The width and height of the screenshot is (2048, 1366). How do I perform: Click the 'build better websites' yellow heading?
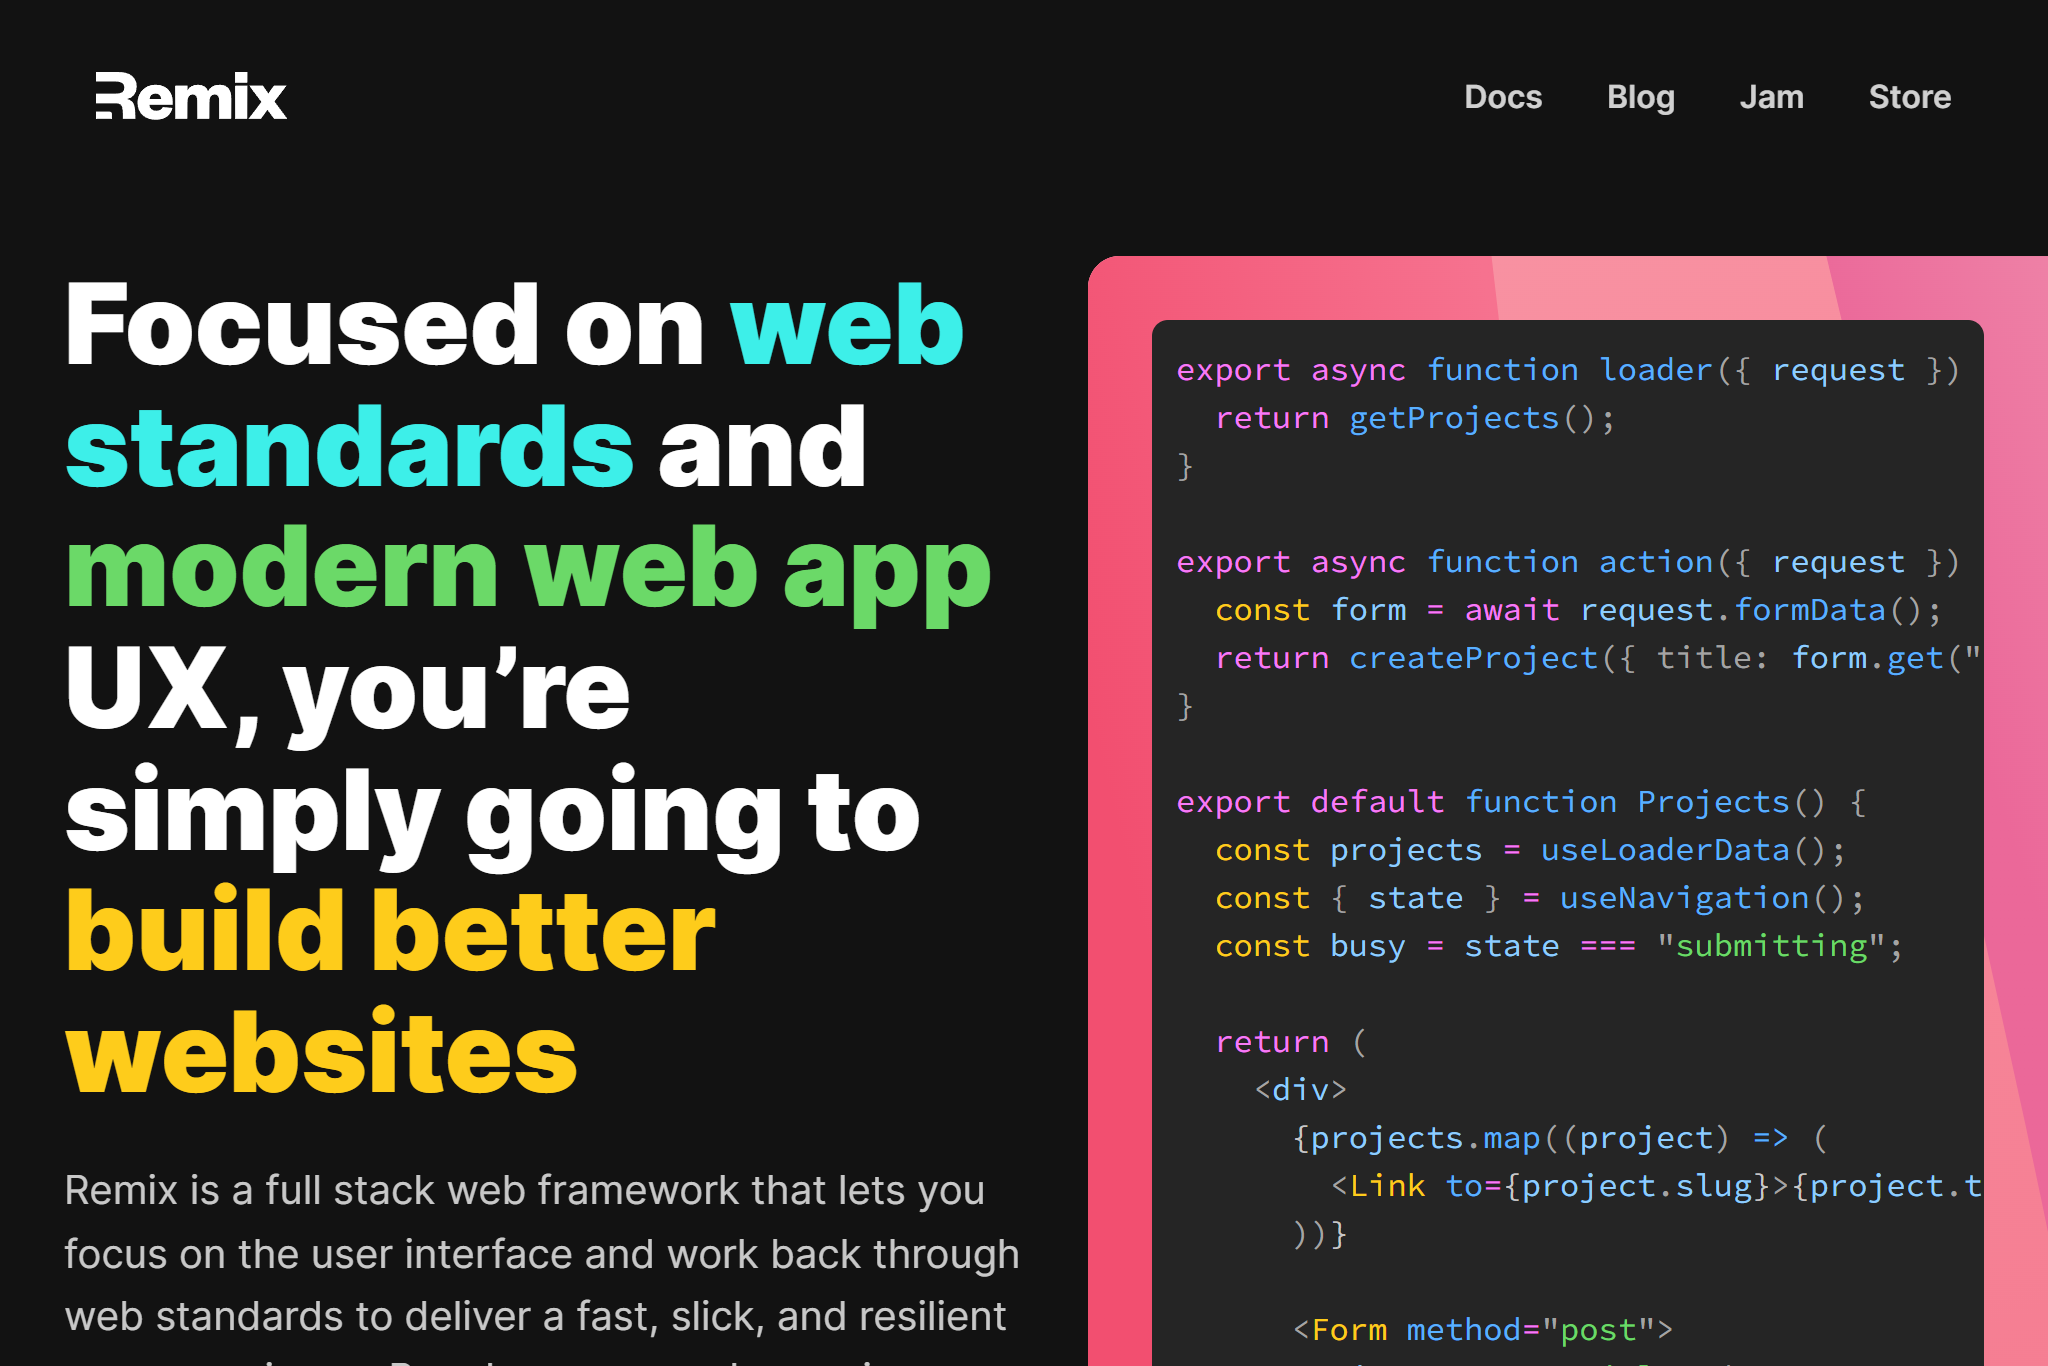click(x=390, y=933)
